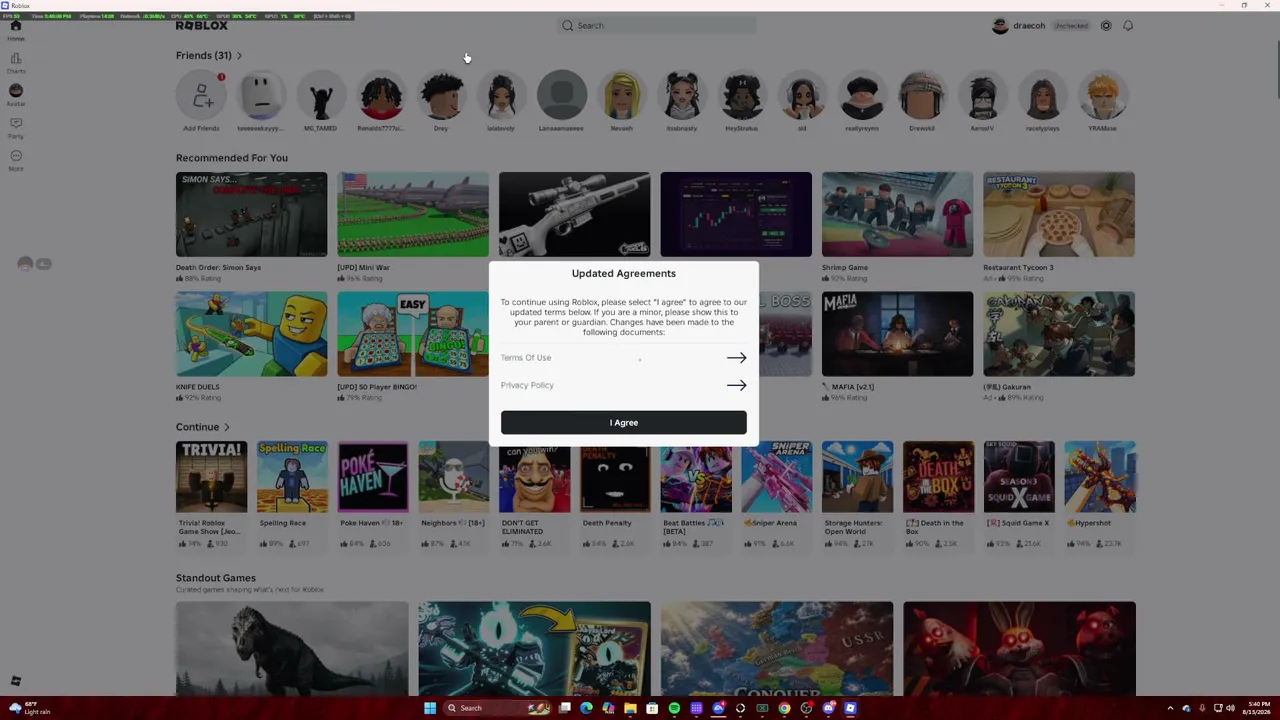Screen dimensions: 1280x720
Task: Click the "Death Penalty" game title
Action: [607, 523]
